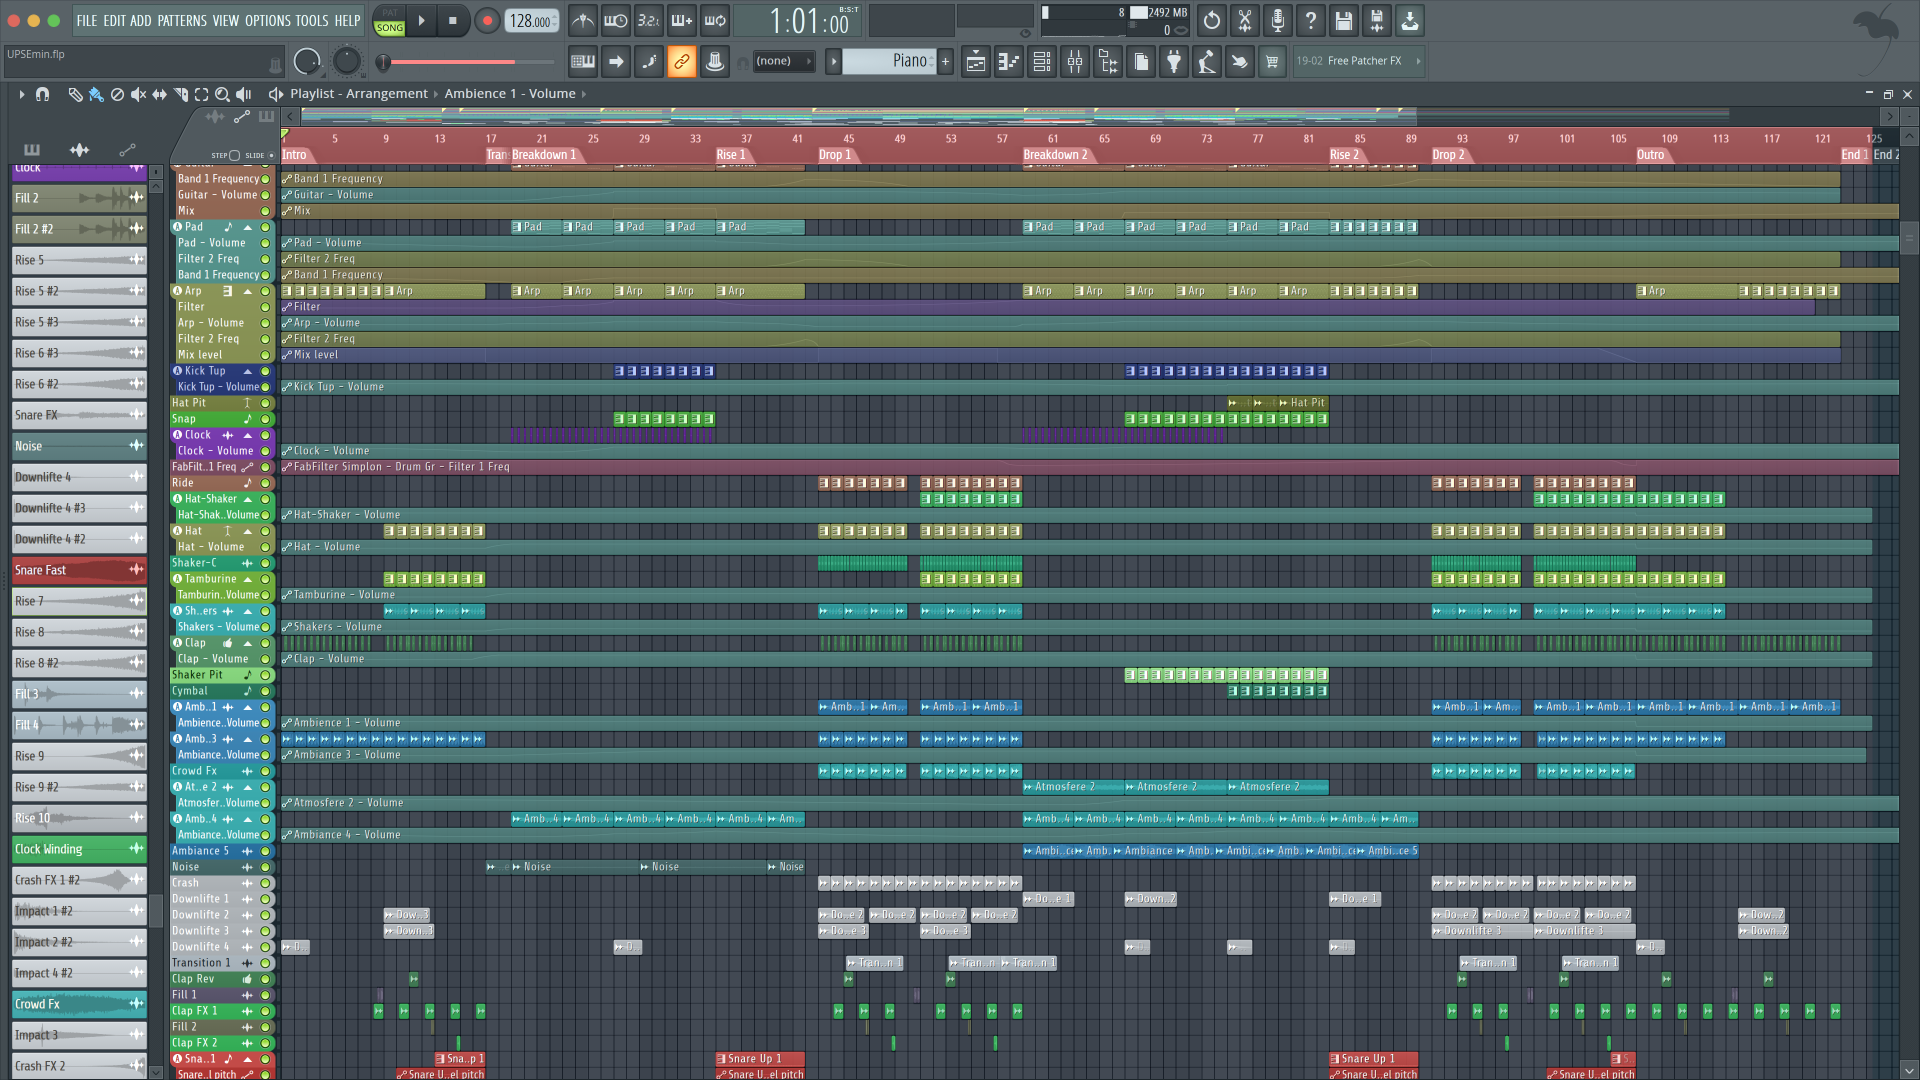Mute the Crowd Fx track LED
Viewport: 1920px width, 1080px height.
coord(266,771)
